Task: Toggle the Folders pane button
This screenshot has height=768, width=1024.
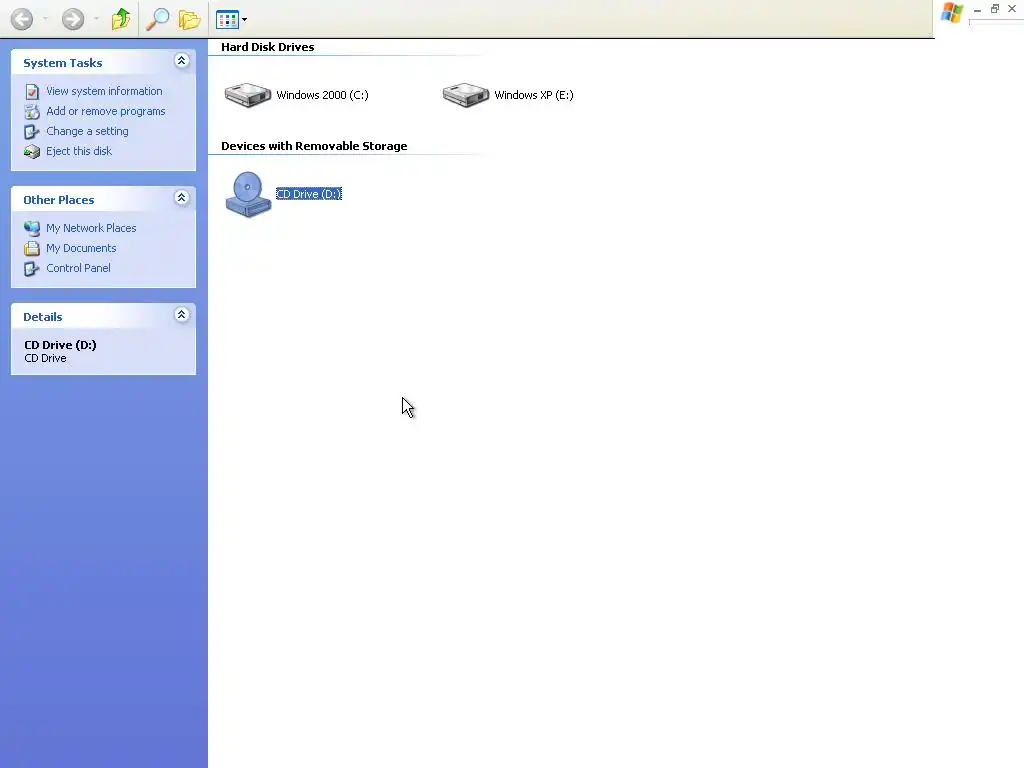Action: (189, 19)
